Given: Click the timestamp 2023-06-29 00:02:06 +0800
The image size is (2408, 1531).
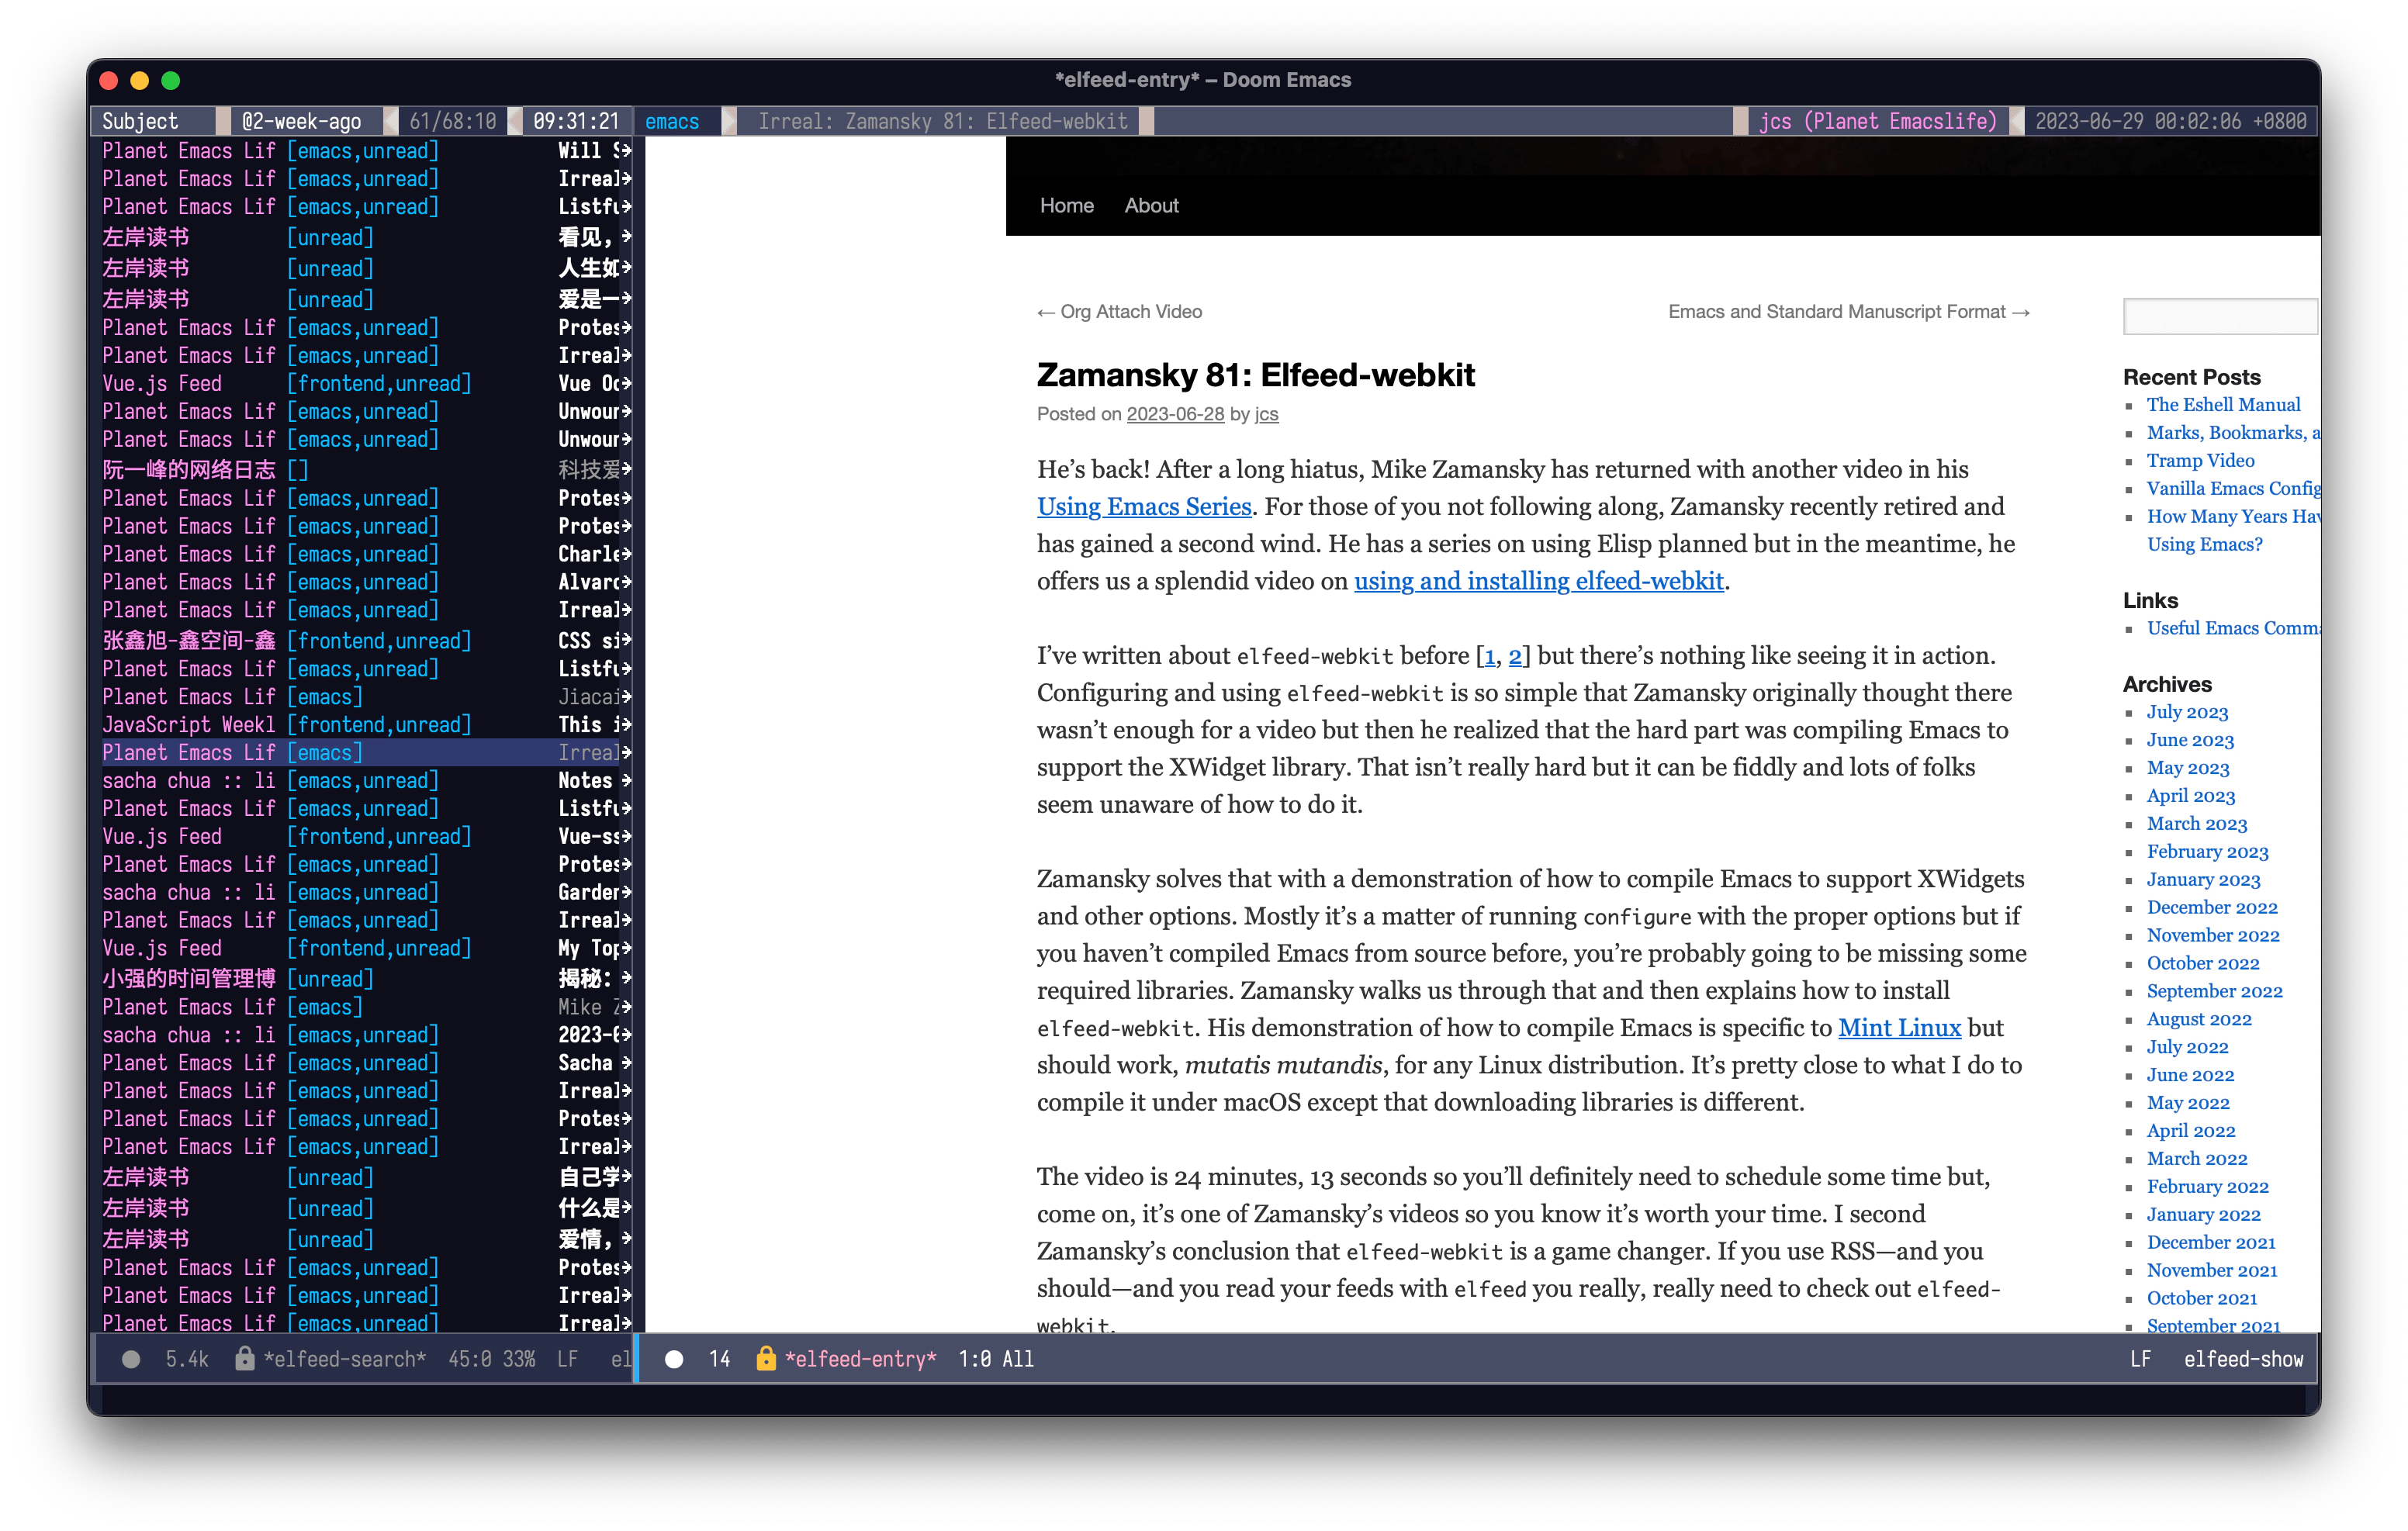Looking at the screenshot, I should coord(2170,121).
